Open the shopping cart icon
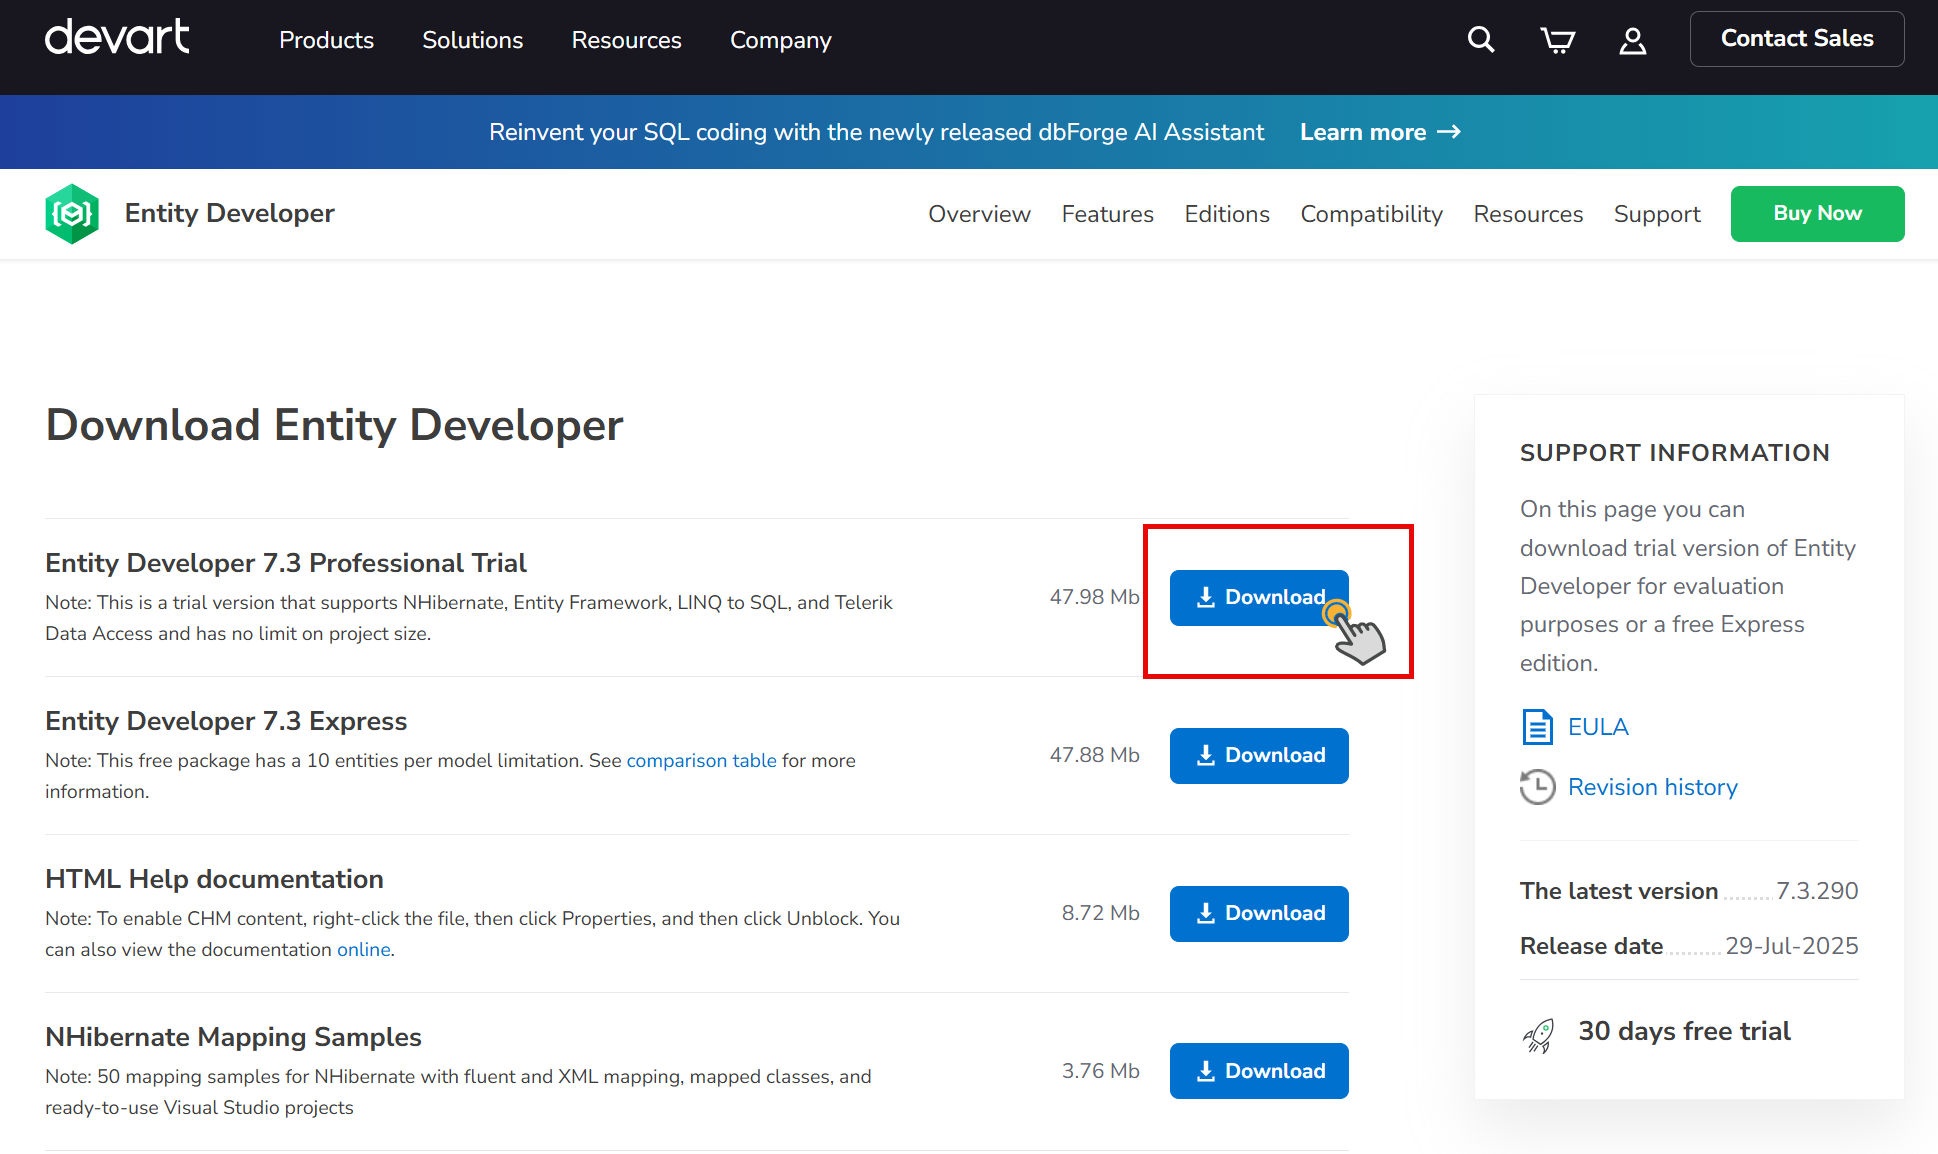Image resolution: width=1938 pixels, height=1154 pixels. coord(1557,40)
